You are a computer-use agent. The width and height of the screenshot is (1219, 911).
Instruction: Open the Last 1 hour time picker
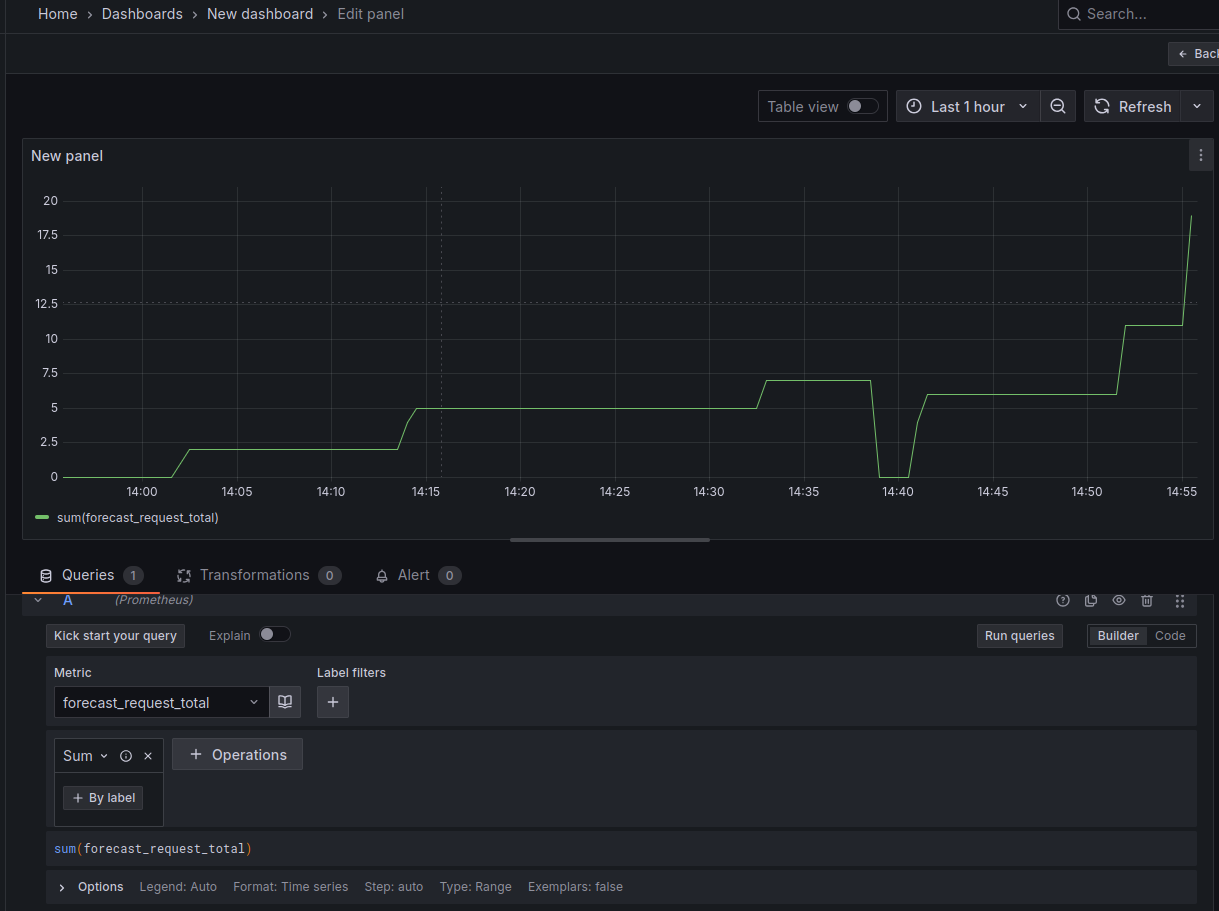click(968, 106)
